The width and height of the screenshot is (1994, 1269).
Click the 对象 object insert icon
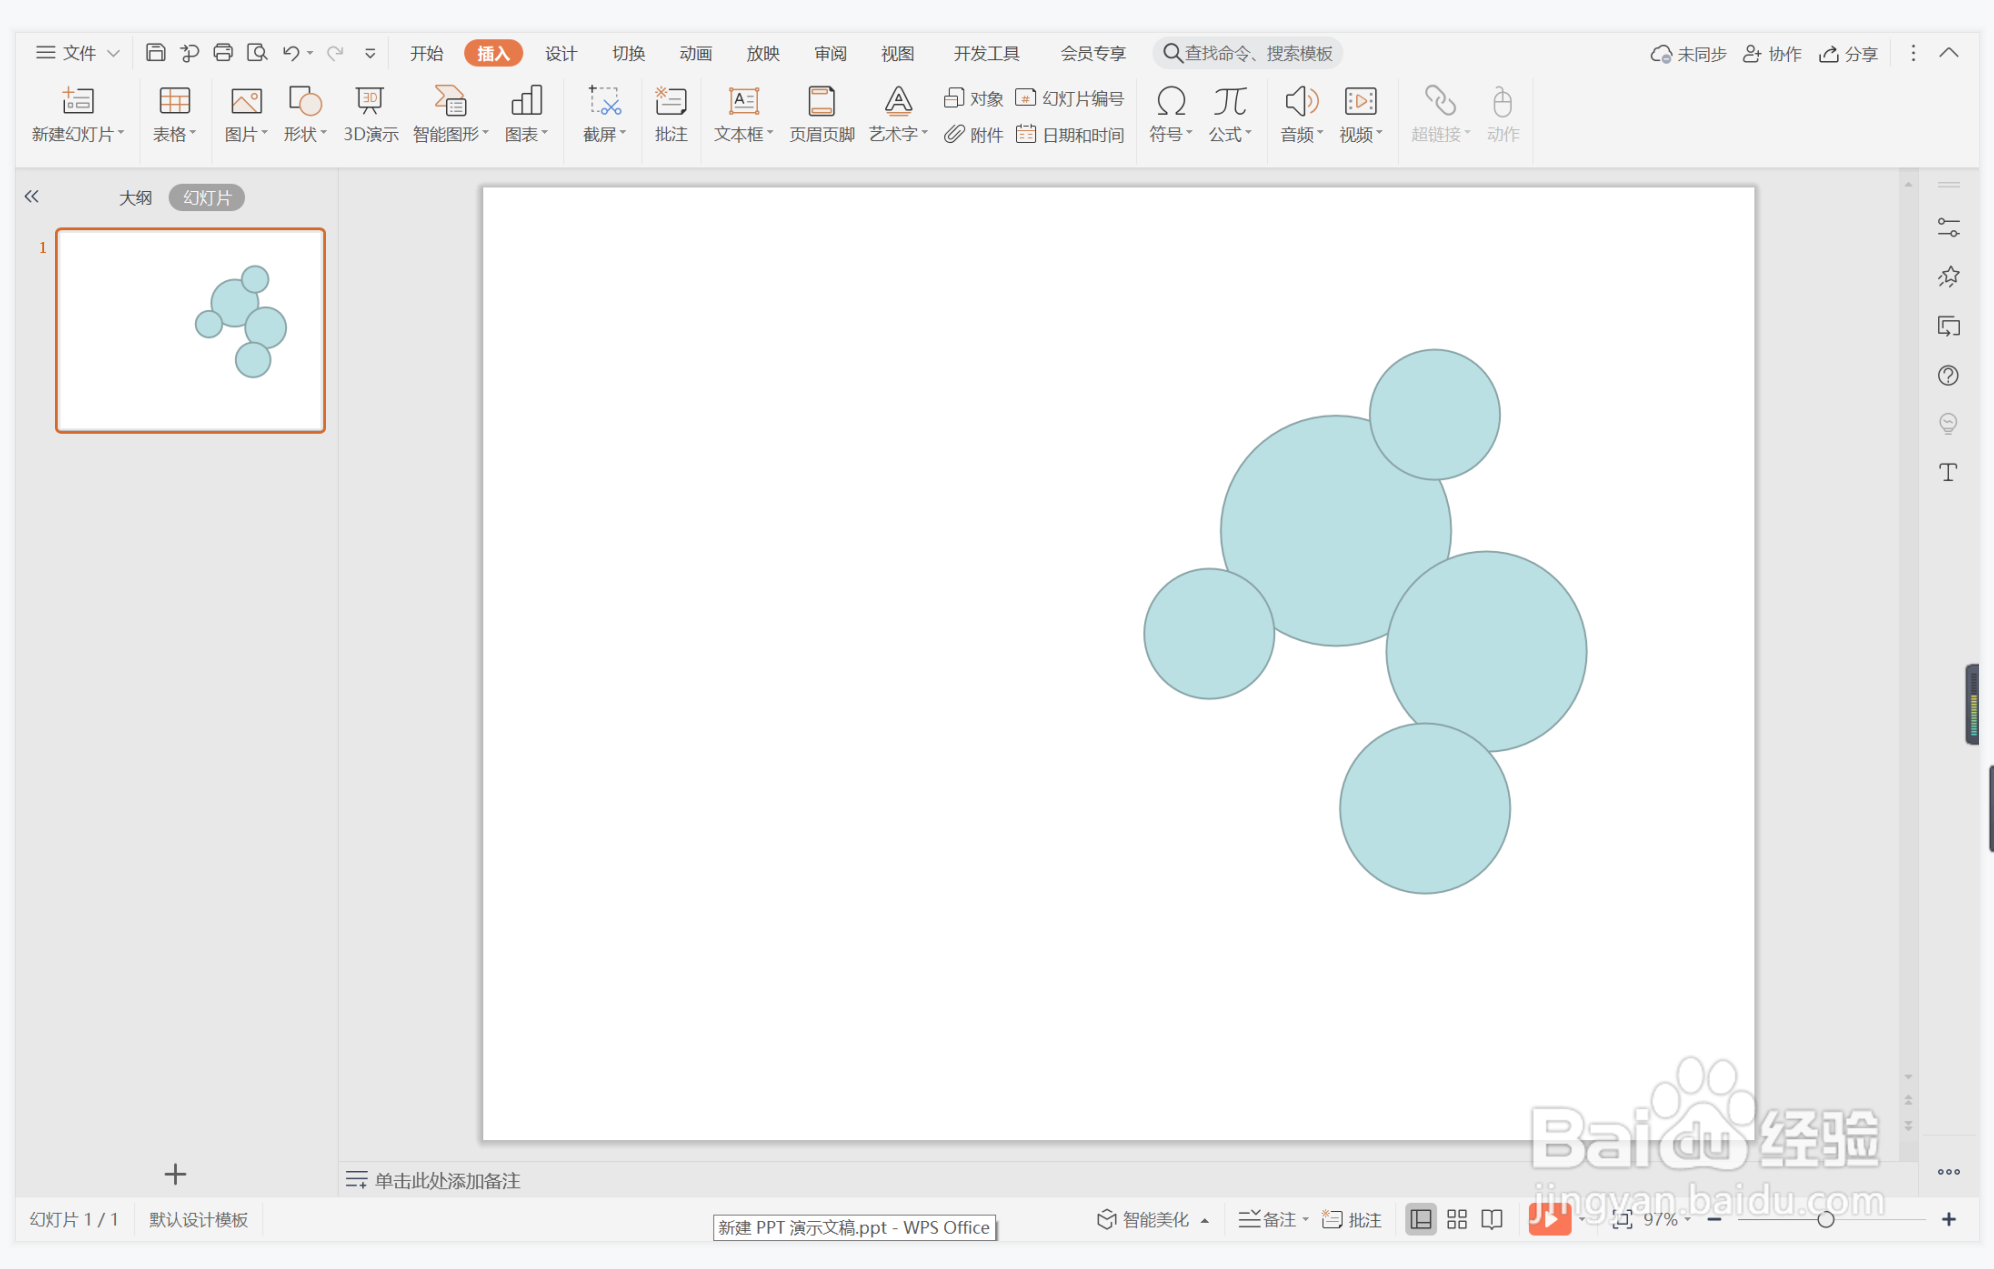click(973, 98)
